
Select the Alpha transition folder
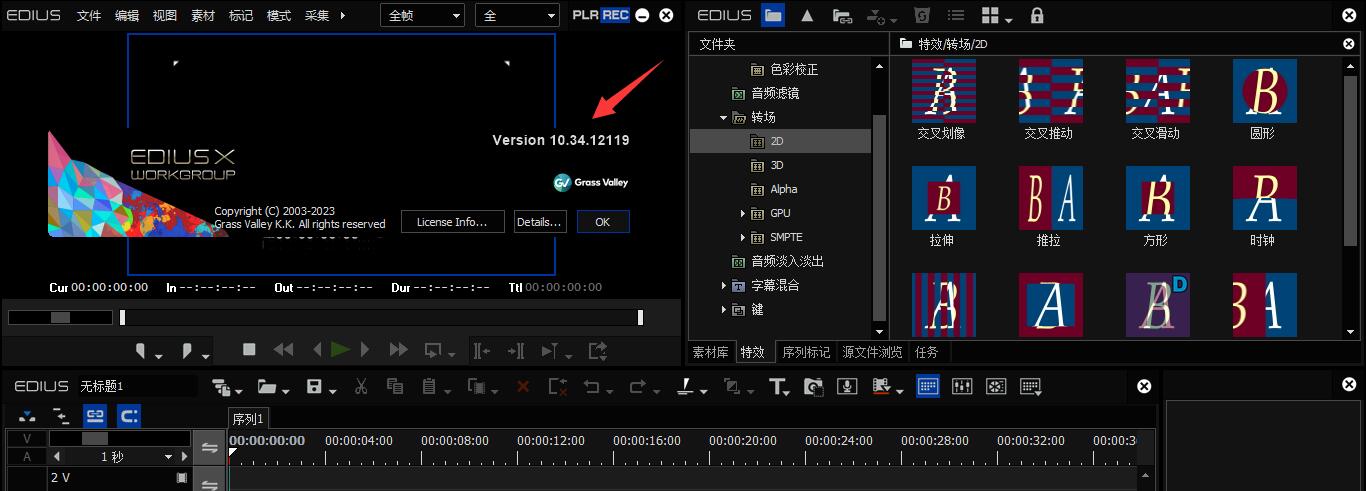click(784, 189)
